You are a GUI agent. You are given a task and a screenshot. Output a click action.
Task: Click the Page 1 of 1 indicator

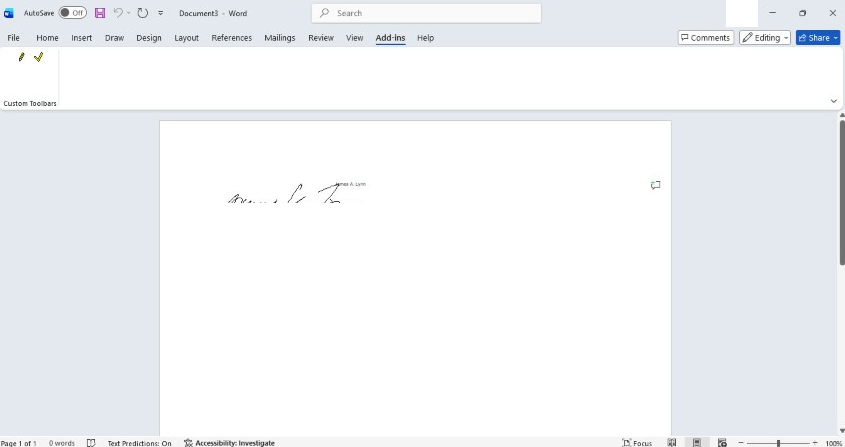pyautogui.click(x=19, y=443)
